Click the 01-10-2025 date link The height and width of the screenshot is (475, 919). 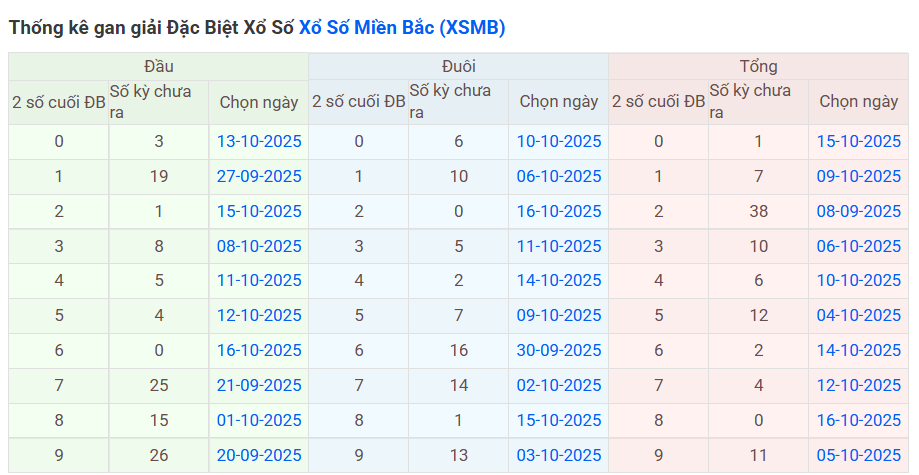(259, 420)
